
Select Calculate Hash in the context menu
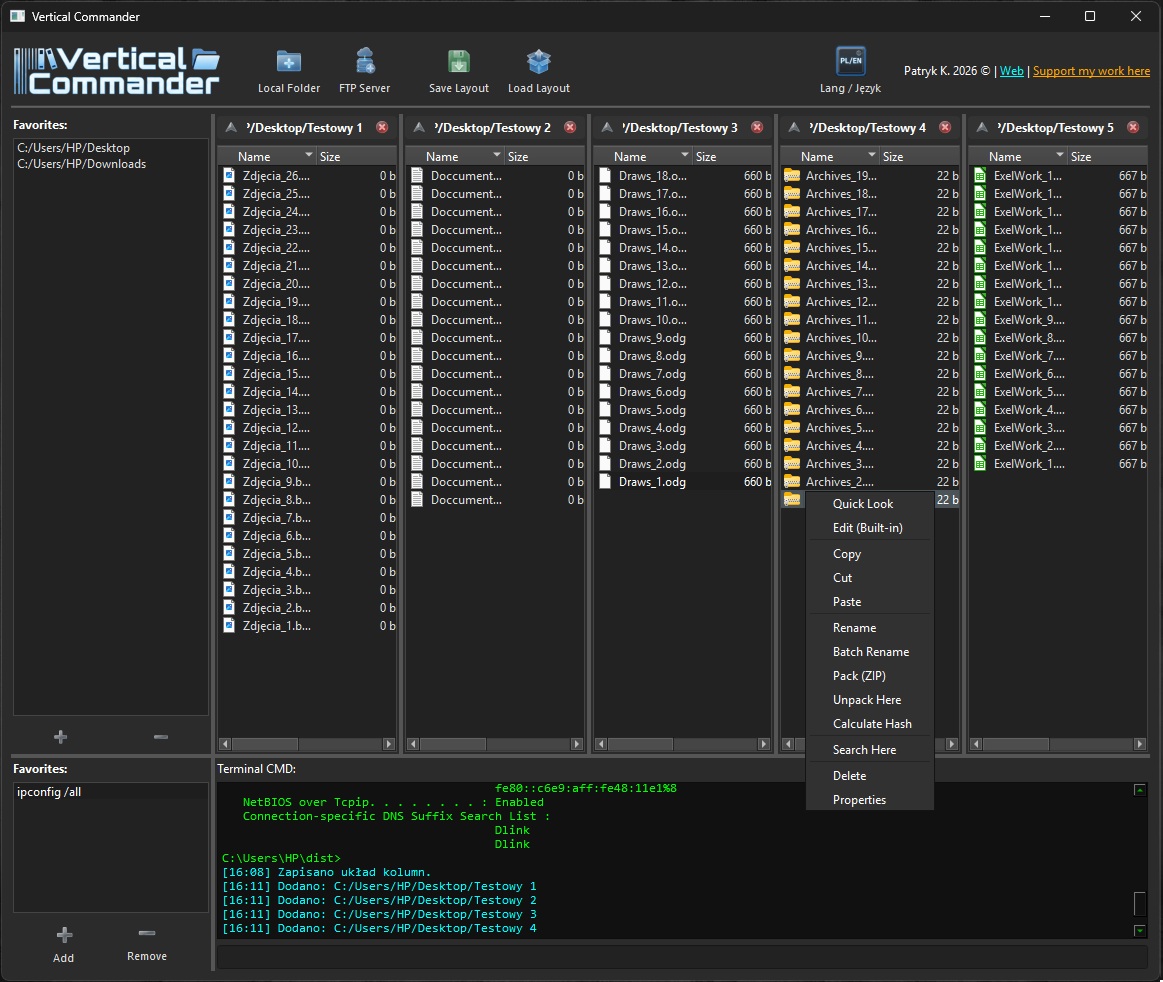(872, 724)
